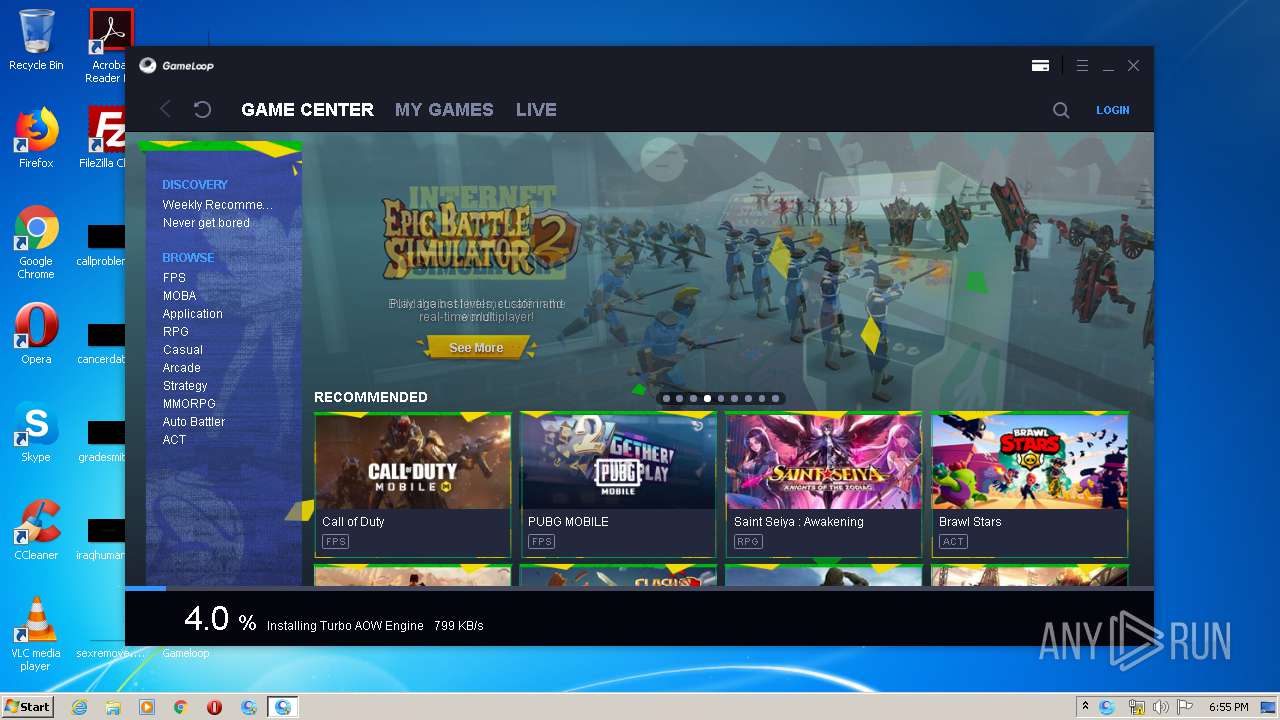Viewport: 1280px width, 720px height.
Task: Open Skype desktop shortcut
Action: coord(36,432)
